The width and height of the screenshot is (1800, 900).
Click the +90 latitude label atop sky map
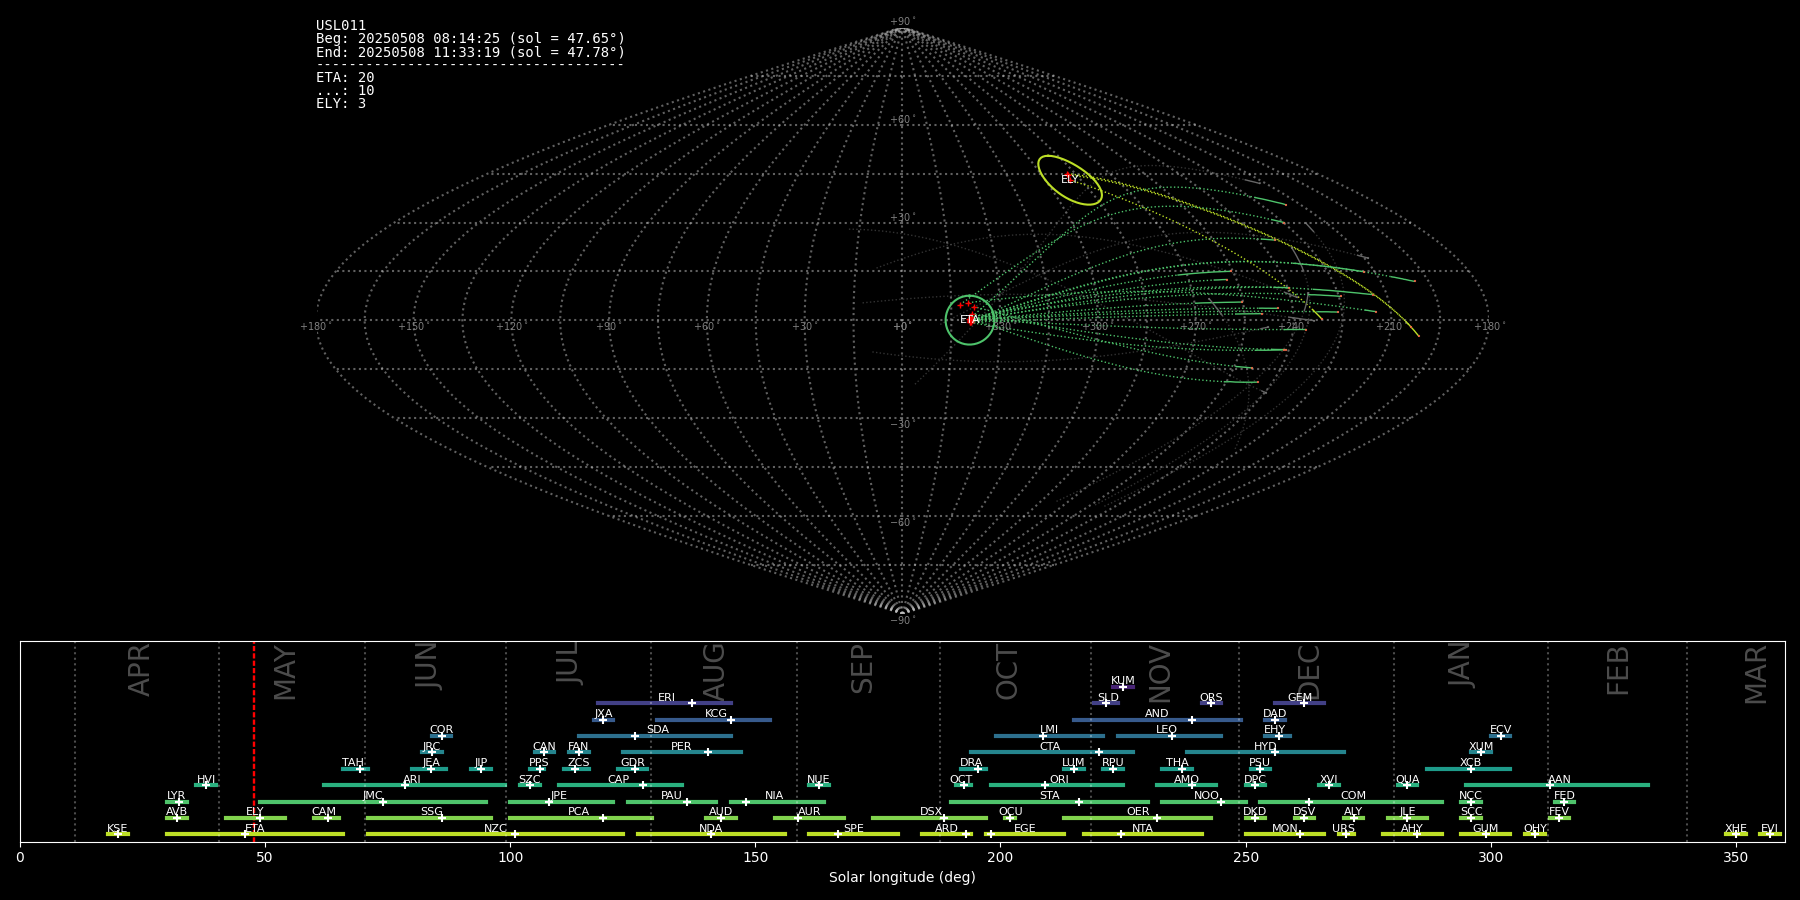pyautogui.click(x=902, y=21)
